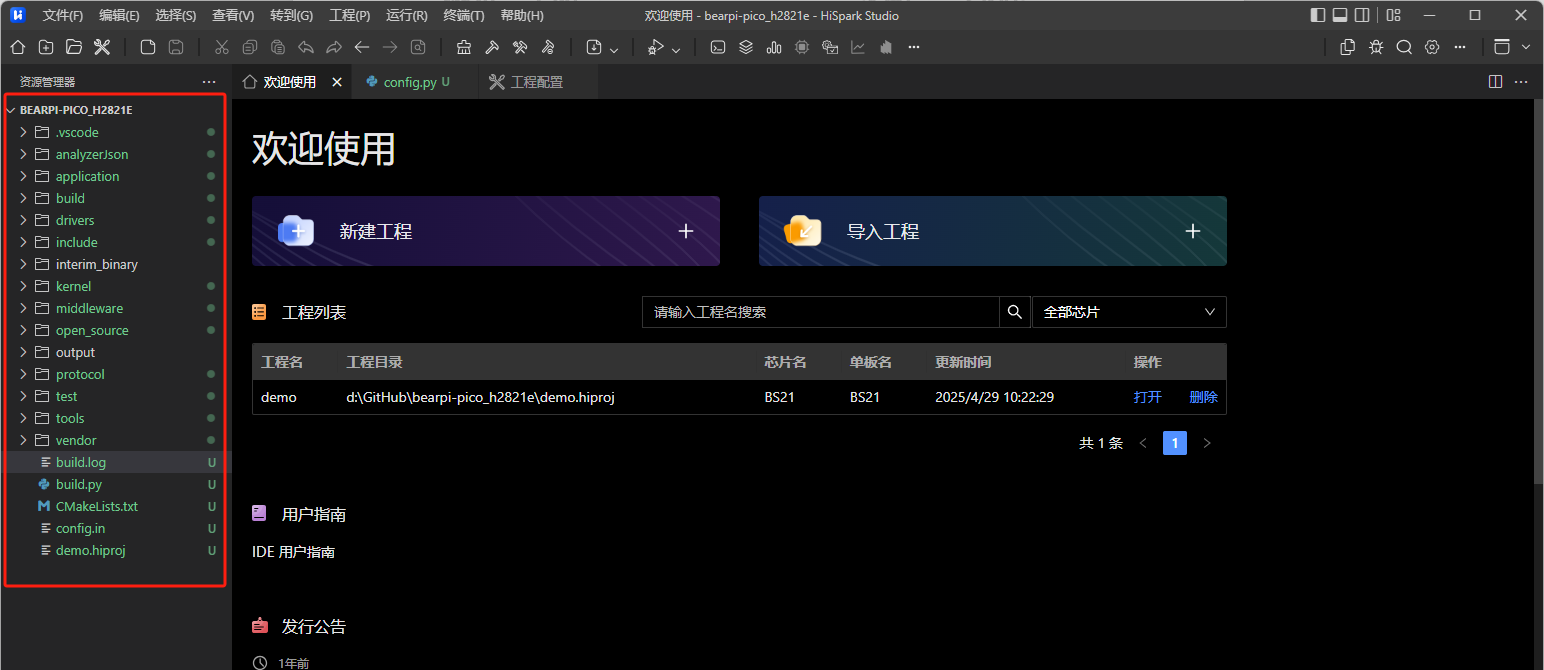Open the 工程(P) menu
This screenshot has width=1544, height=670.
point(349,15)
